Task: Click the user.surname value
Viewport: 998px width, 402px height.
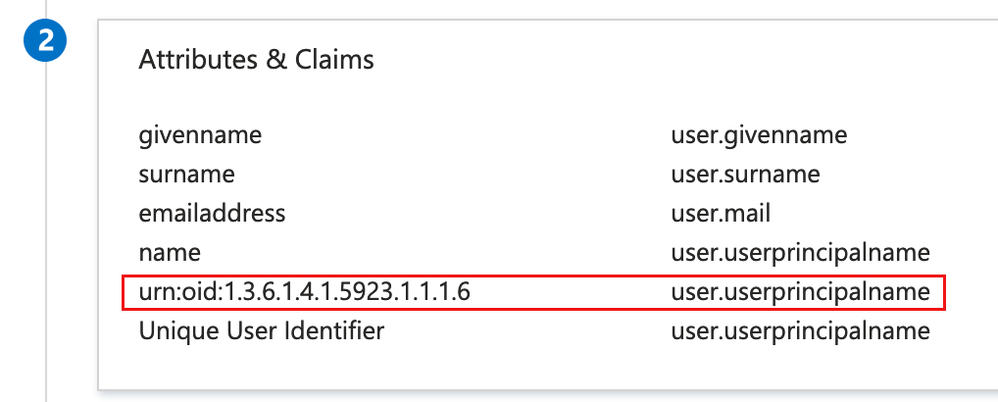Action: pos(745,174)
